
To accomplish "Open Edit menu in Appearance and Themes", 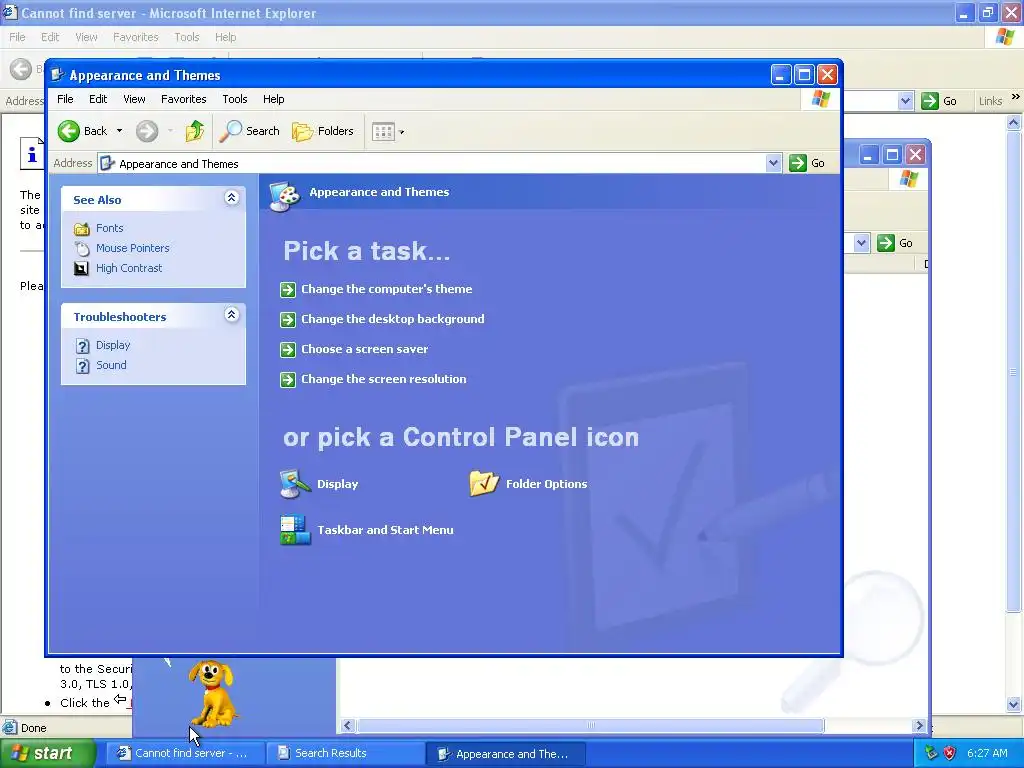I will [98, 99].
